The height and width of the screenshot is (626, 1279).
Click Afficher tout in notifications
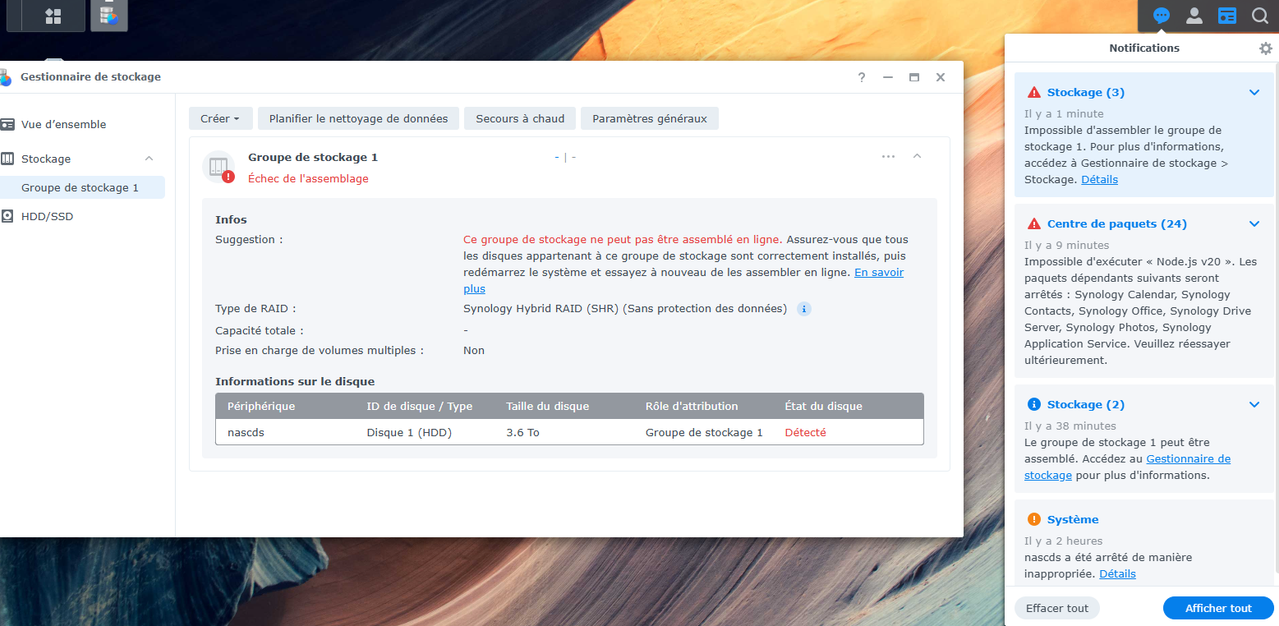(x=1218, y=608)
